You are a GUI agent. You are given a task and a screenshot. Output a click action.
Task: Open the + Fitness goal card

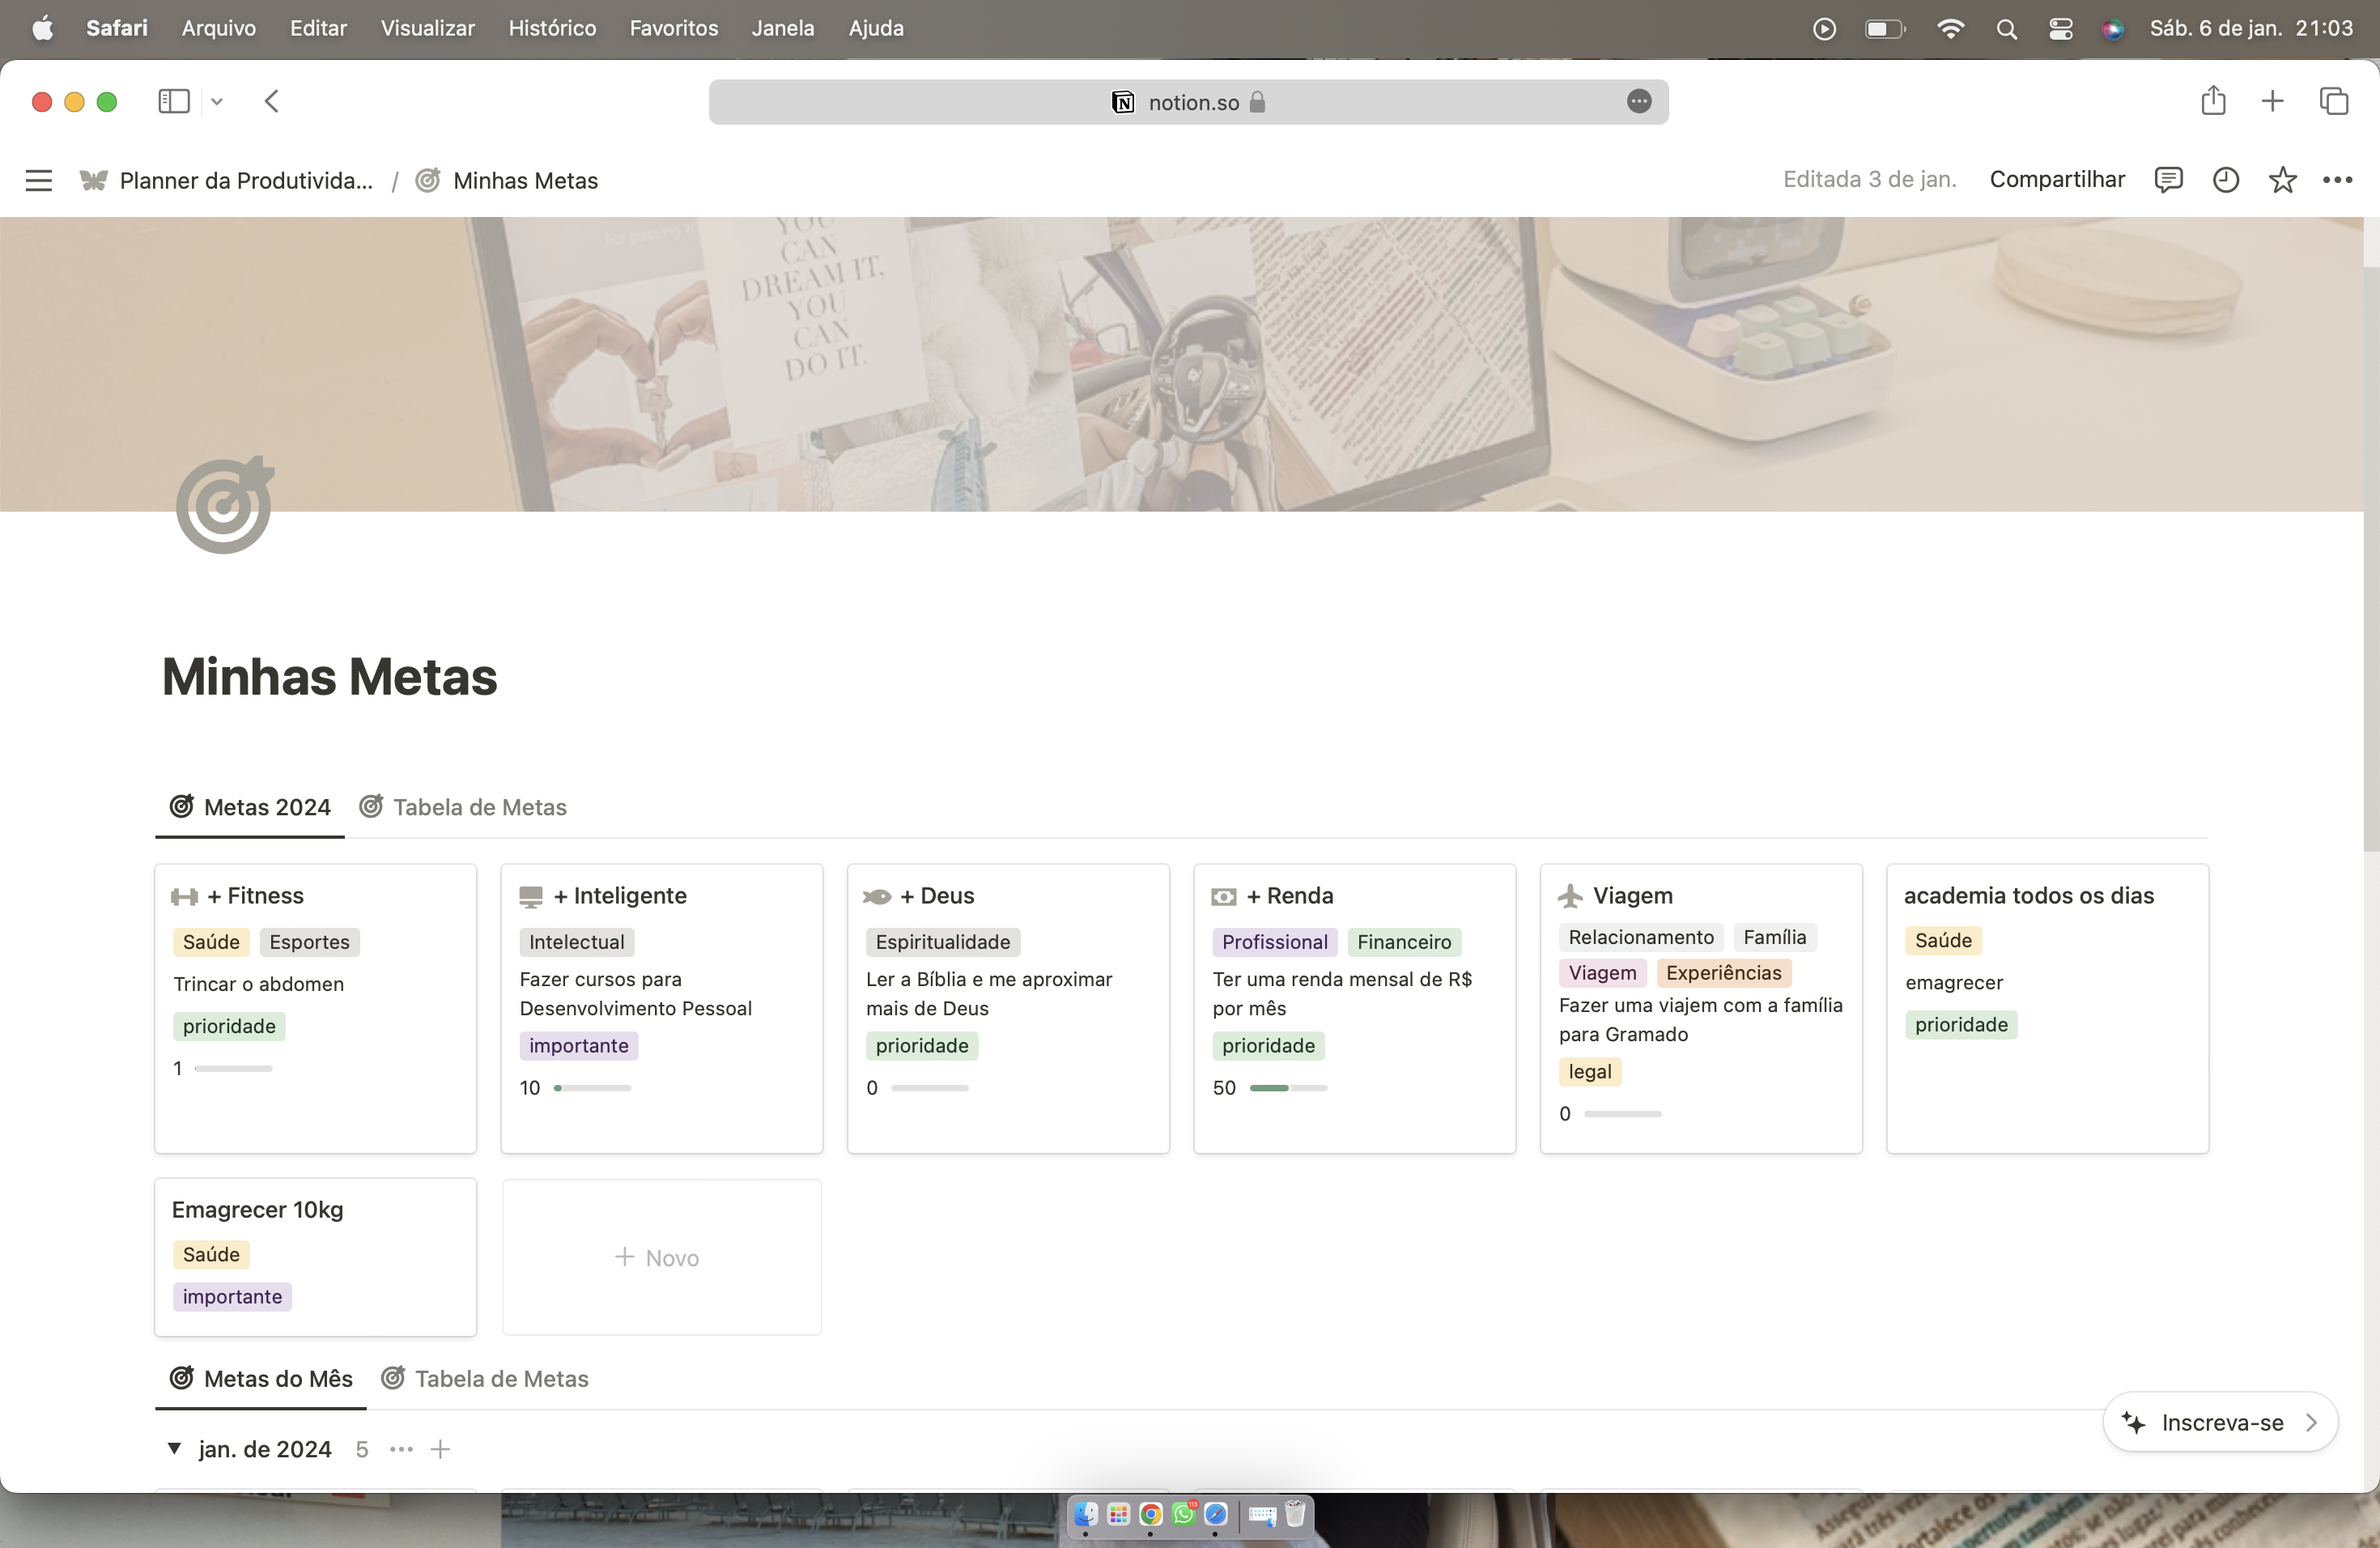coord(315,1008)
